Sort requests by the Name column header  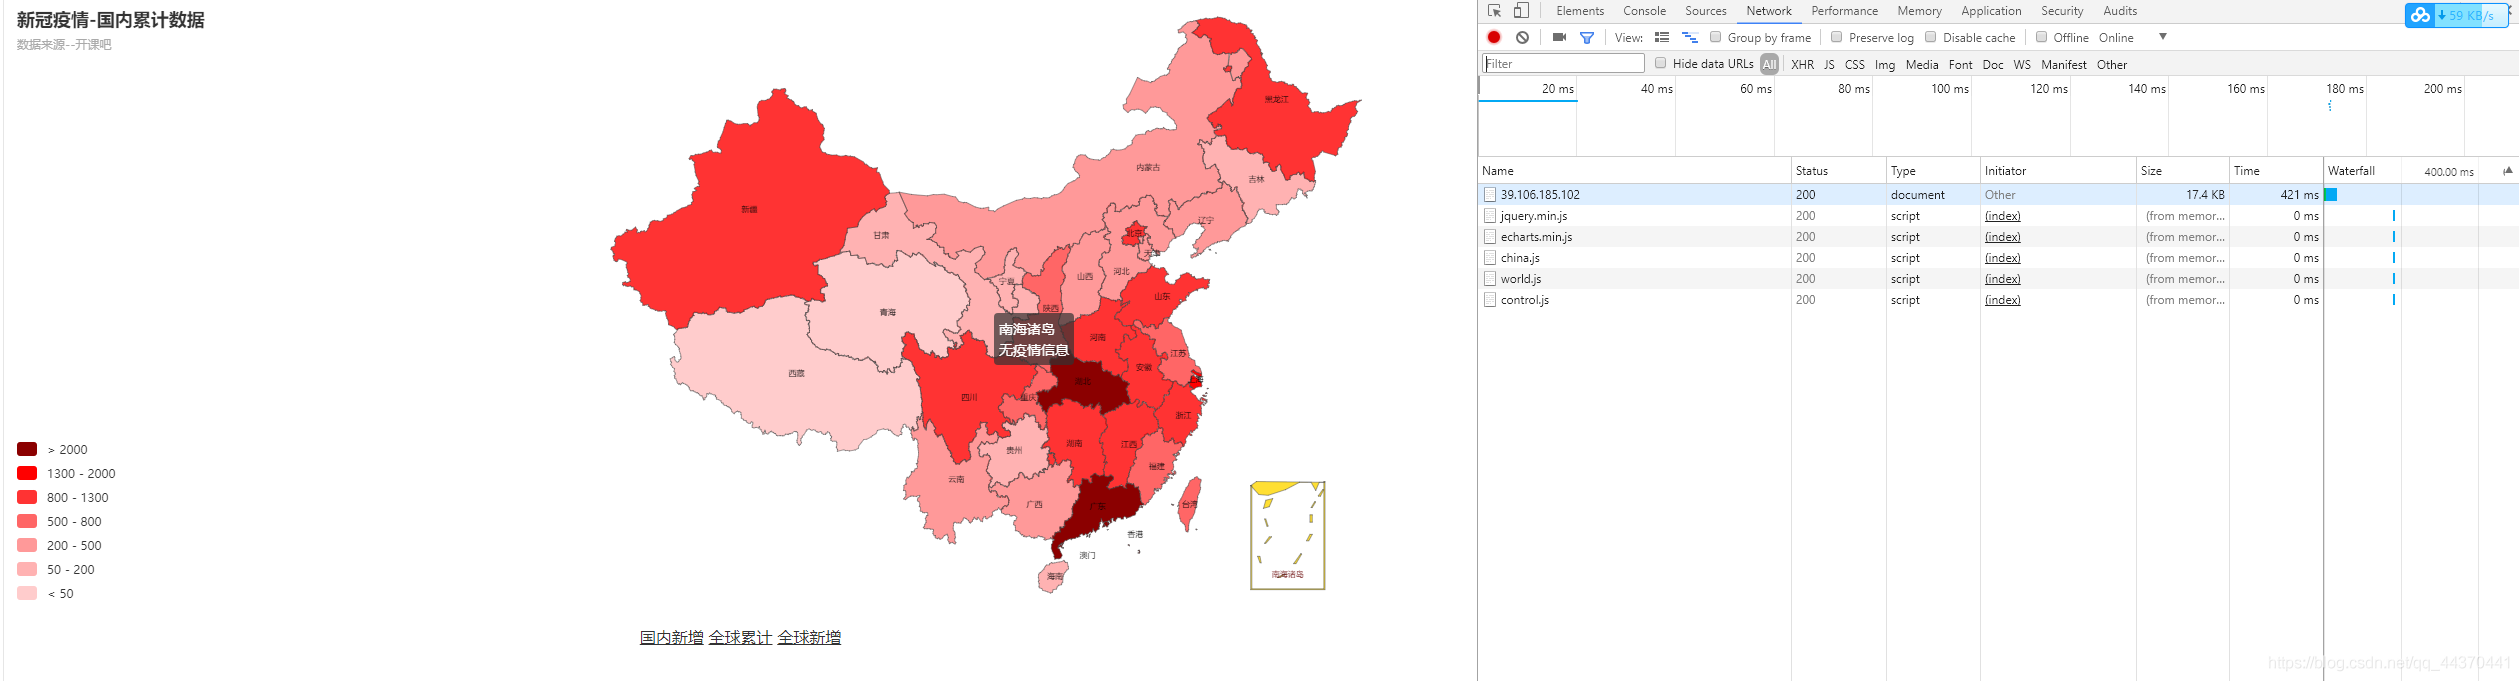(1634, 170)
